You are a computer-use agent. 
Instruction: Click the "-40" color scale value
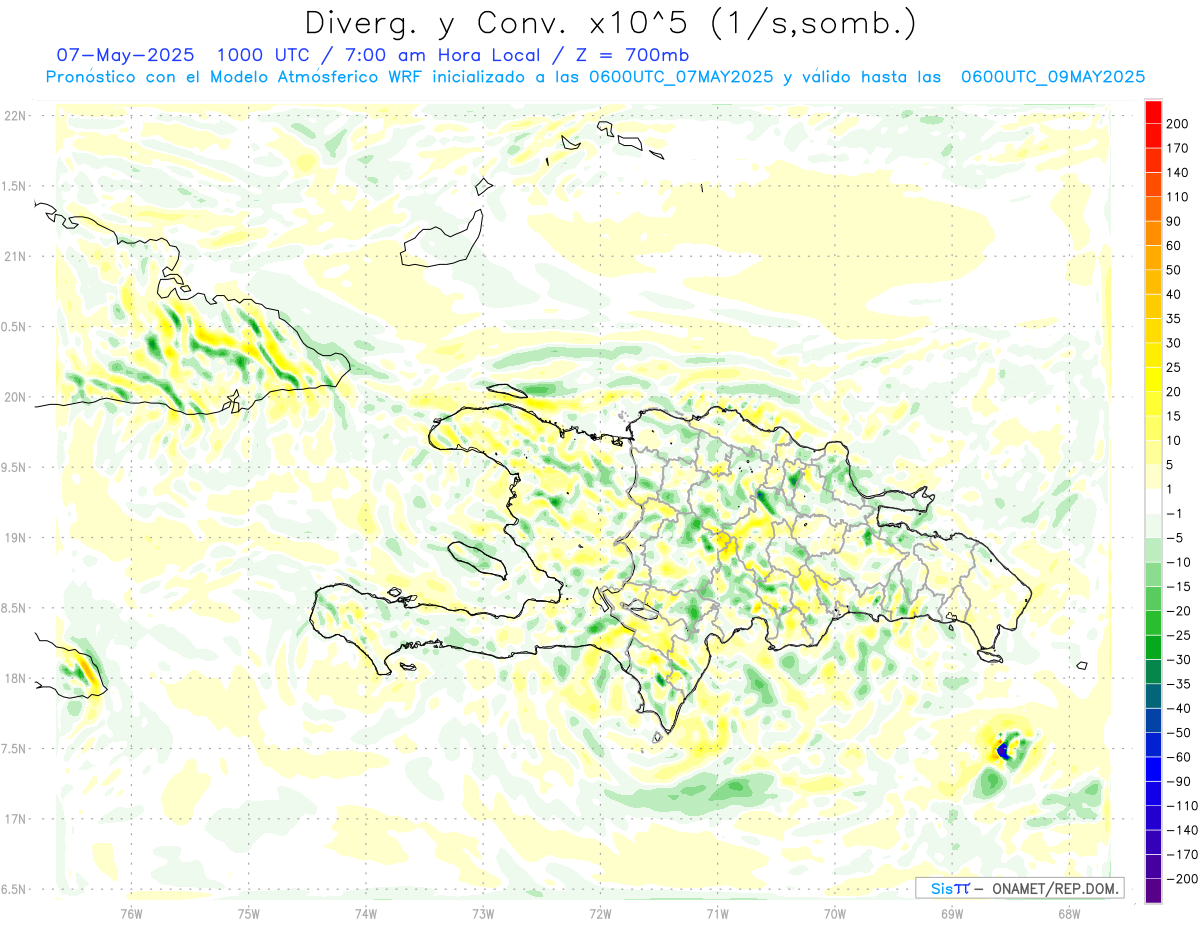click(1177, 708)
